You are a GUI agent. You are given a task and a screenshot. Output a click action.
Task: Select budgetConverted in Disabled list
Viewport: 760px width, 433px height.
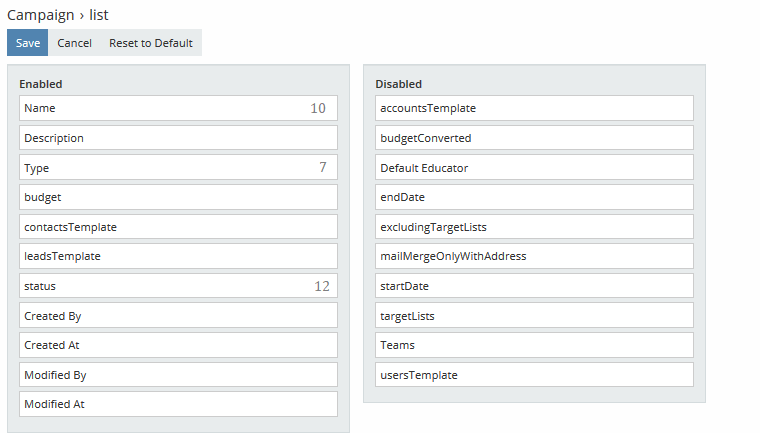[x=534, y=138]
